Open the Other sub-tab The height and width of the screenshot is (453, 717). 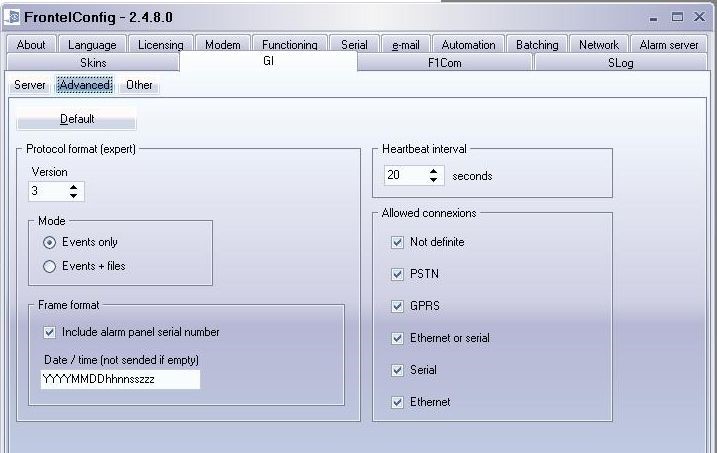click(x=139, y=85)
